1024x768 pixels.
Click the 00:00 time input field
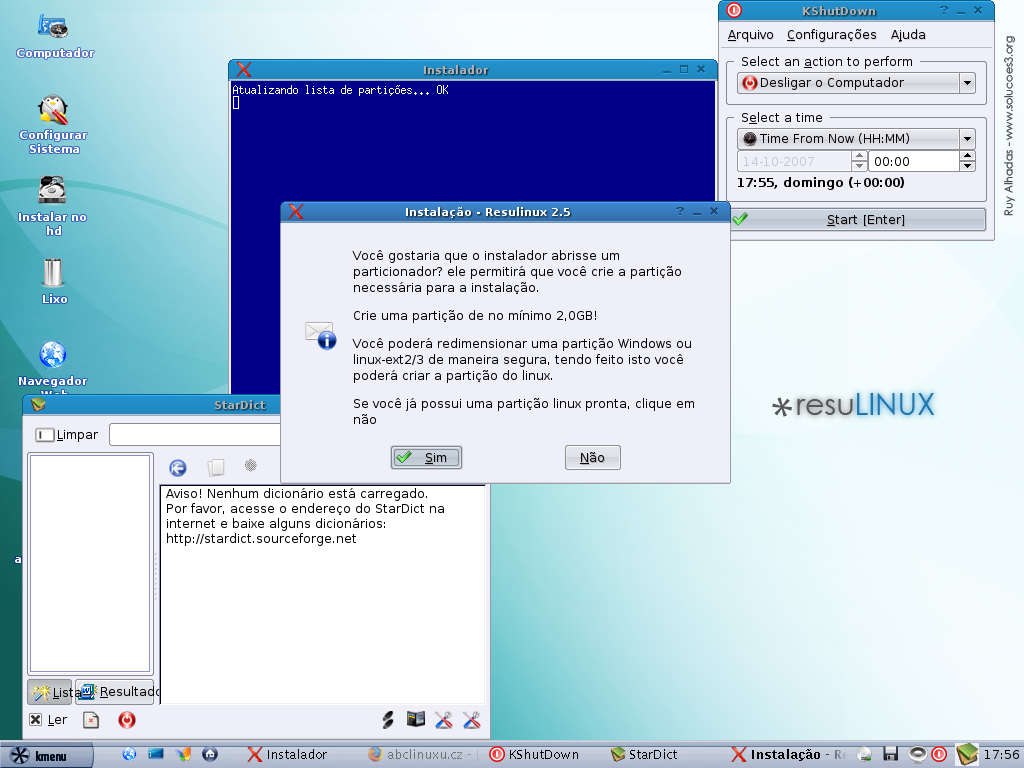(914, 161)
